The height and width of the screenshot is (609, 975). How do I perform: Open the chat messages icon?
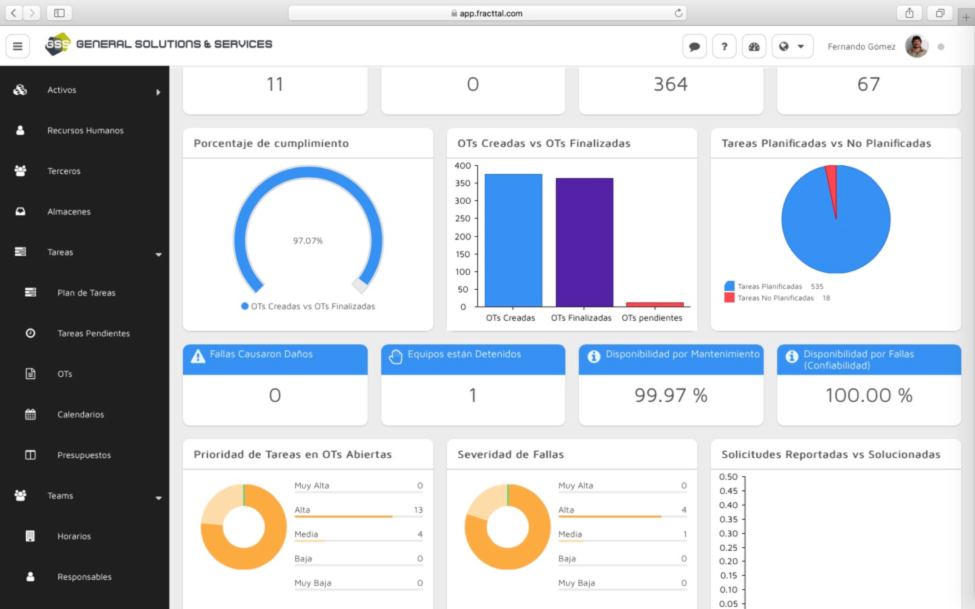tap(694, 46)
